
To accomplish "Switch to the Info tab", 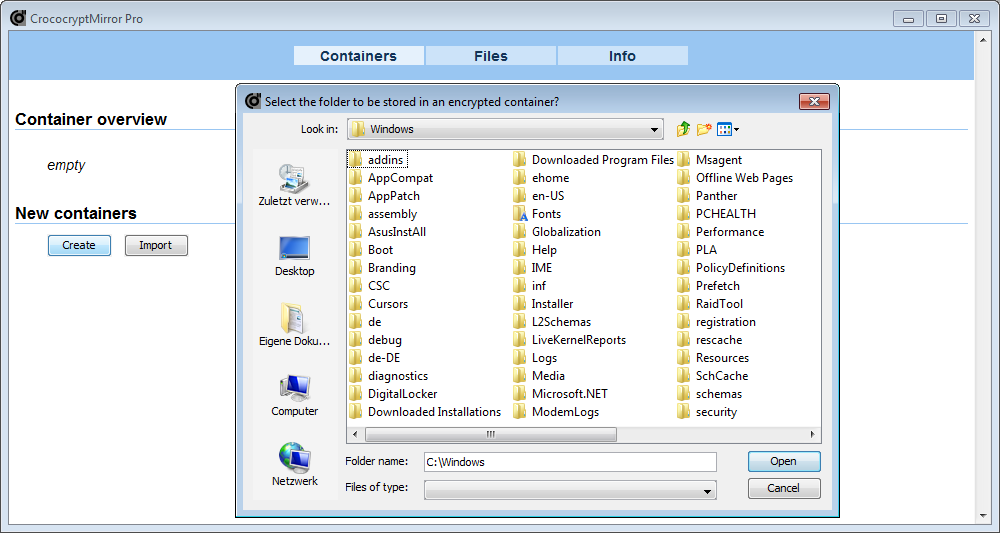I will coord(622,56).
